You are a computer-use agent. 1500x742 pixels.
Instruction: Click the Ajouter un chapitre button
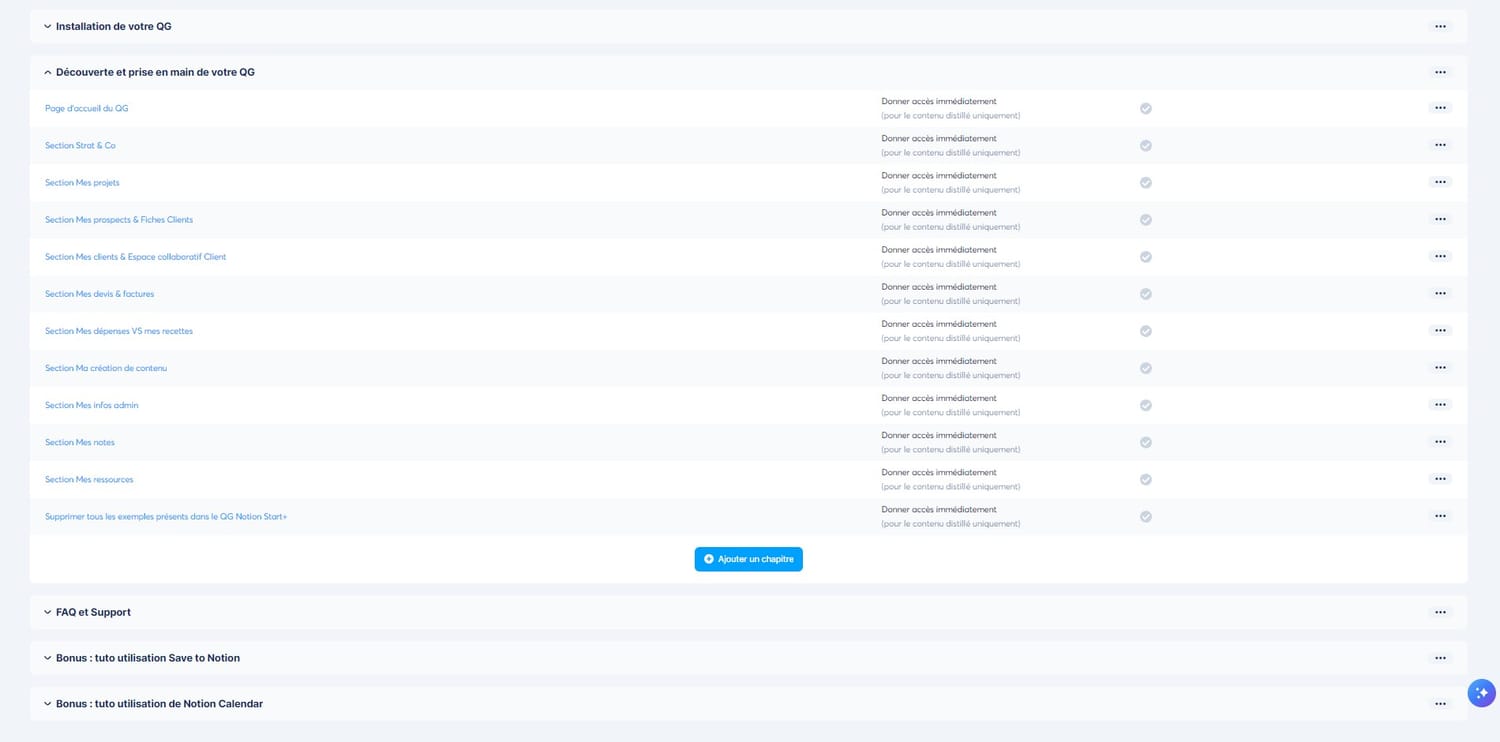pyautogui.click(x=749, y=559)
